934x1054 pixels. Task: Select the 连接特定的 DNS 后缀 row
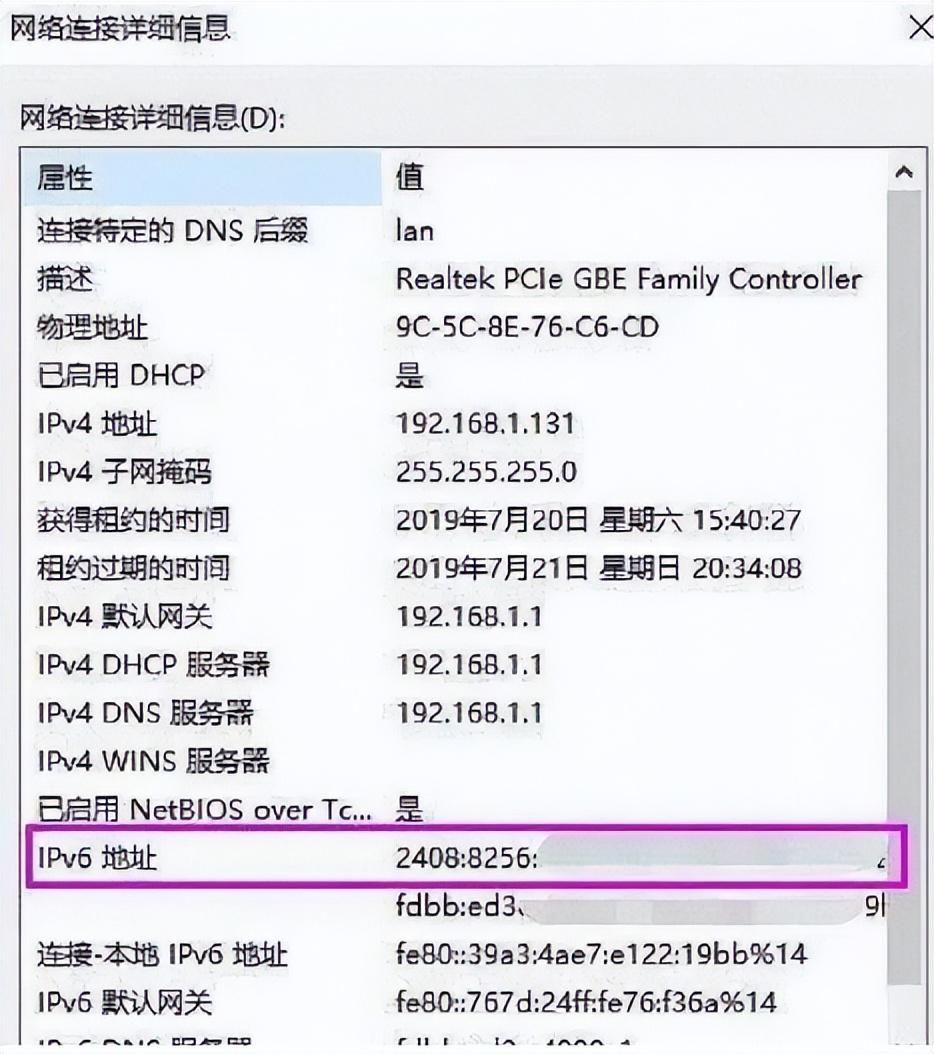click(455, 231)
